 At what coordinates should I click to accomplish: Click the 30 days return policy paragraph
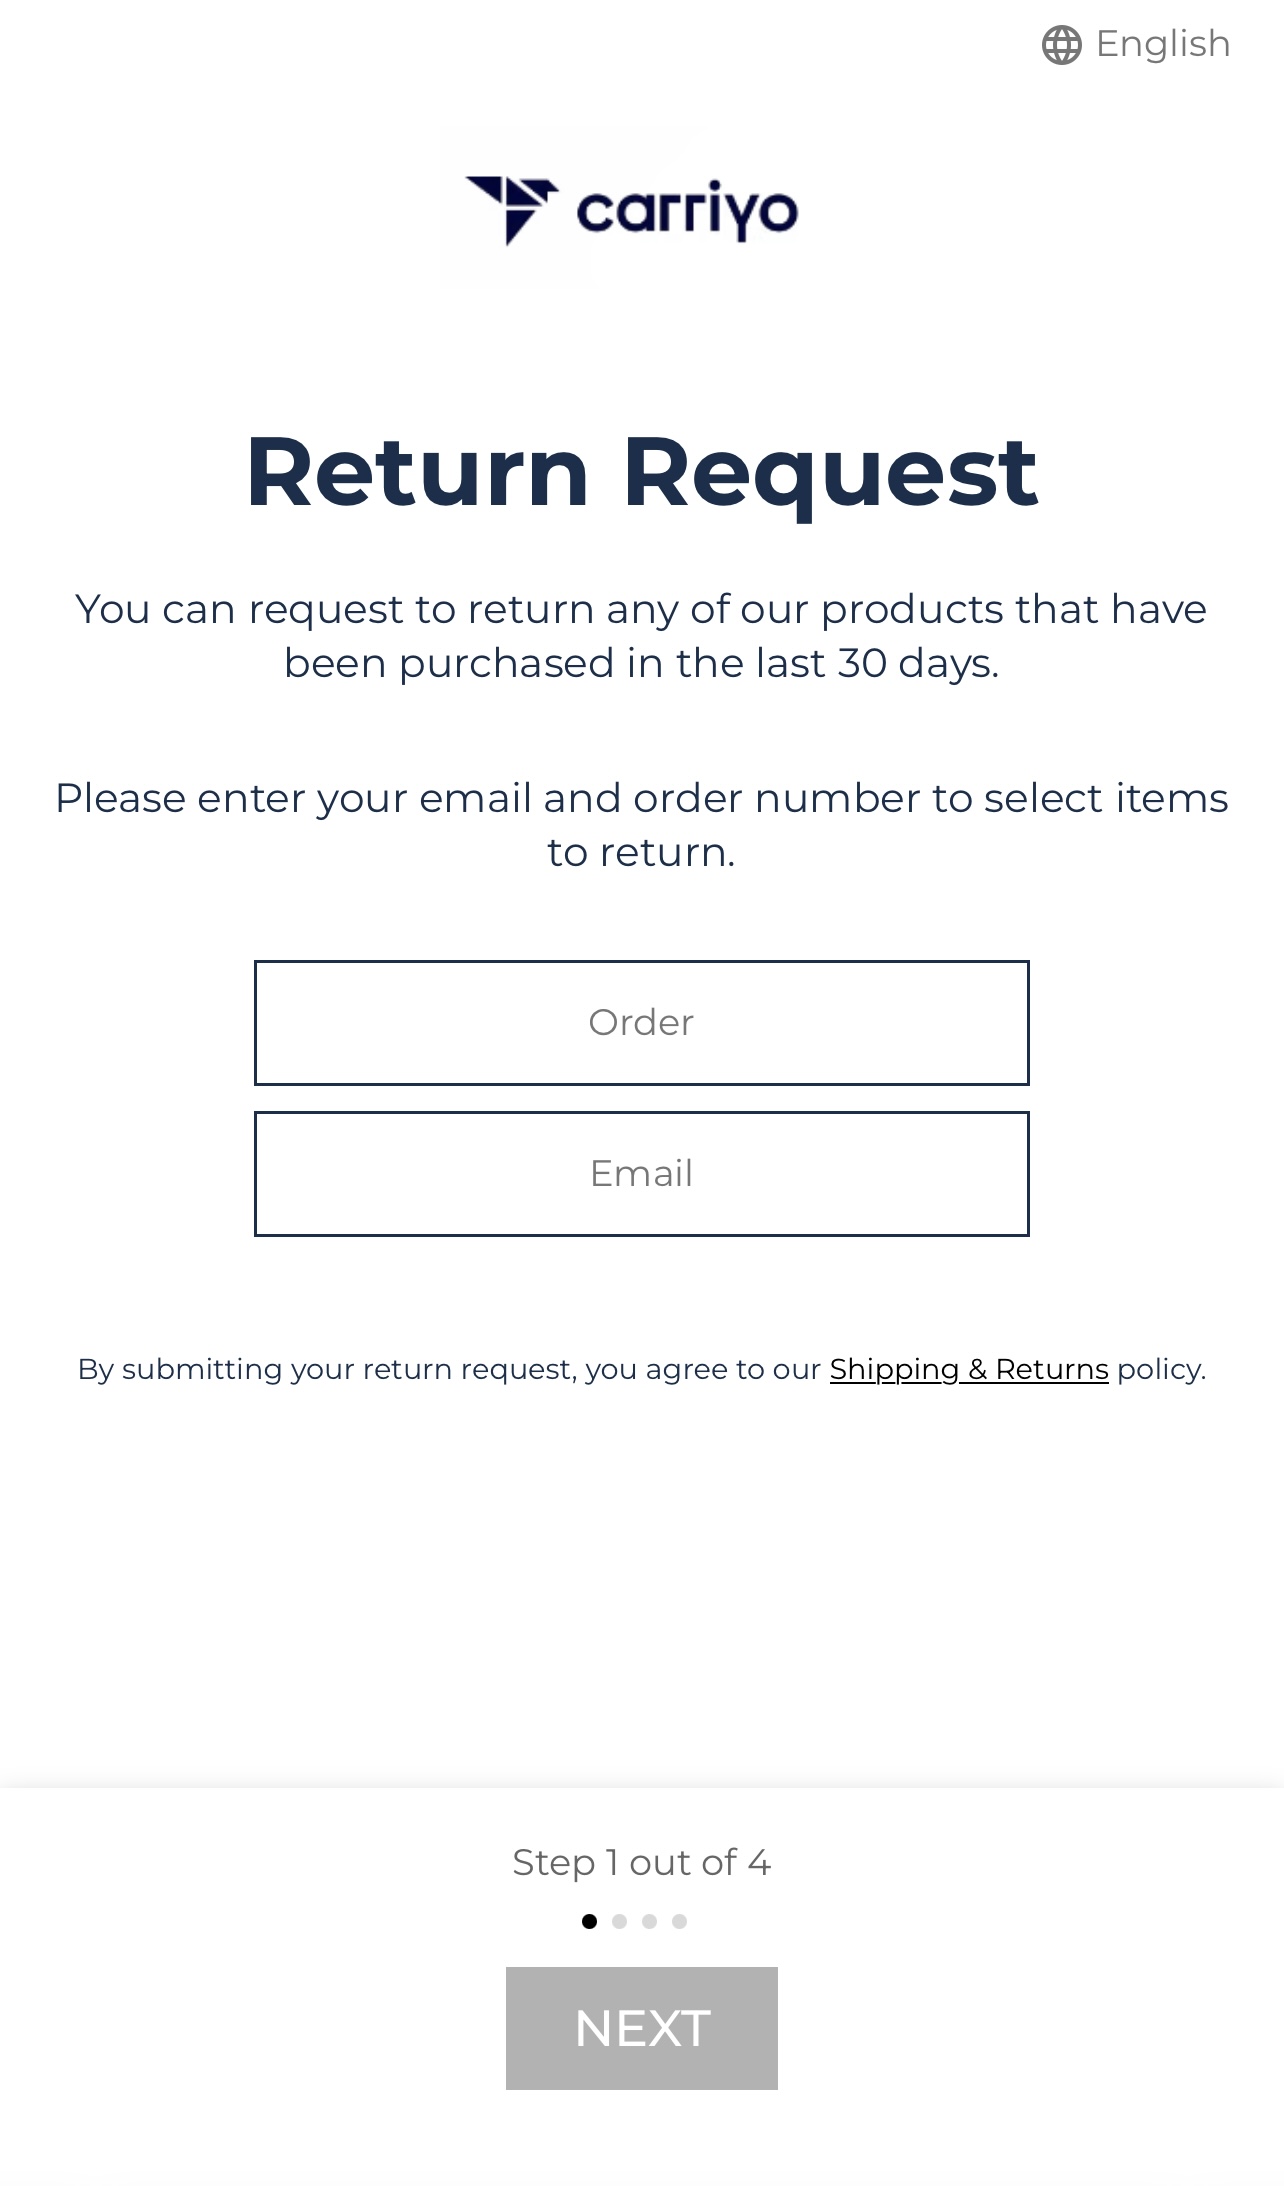coord(642,636)
